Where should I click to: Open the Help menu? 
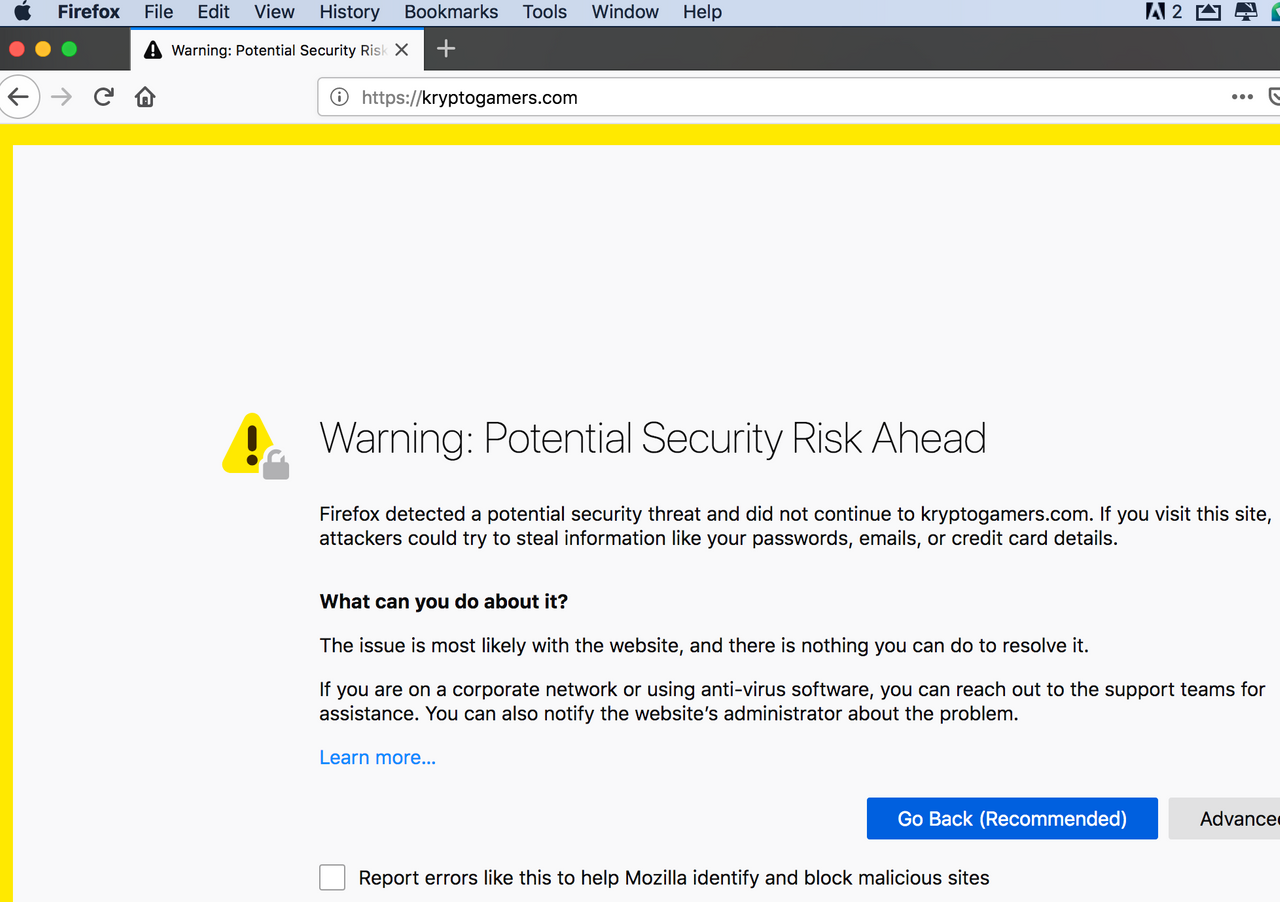coord(702,12)
